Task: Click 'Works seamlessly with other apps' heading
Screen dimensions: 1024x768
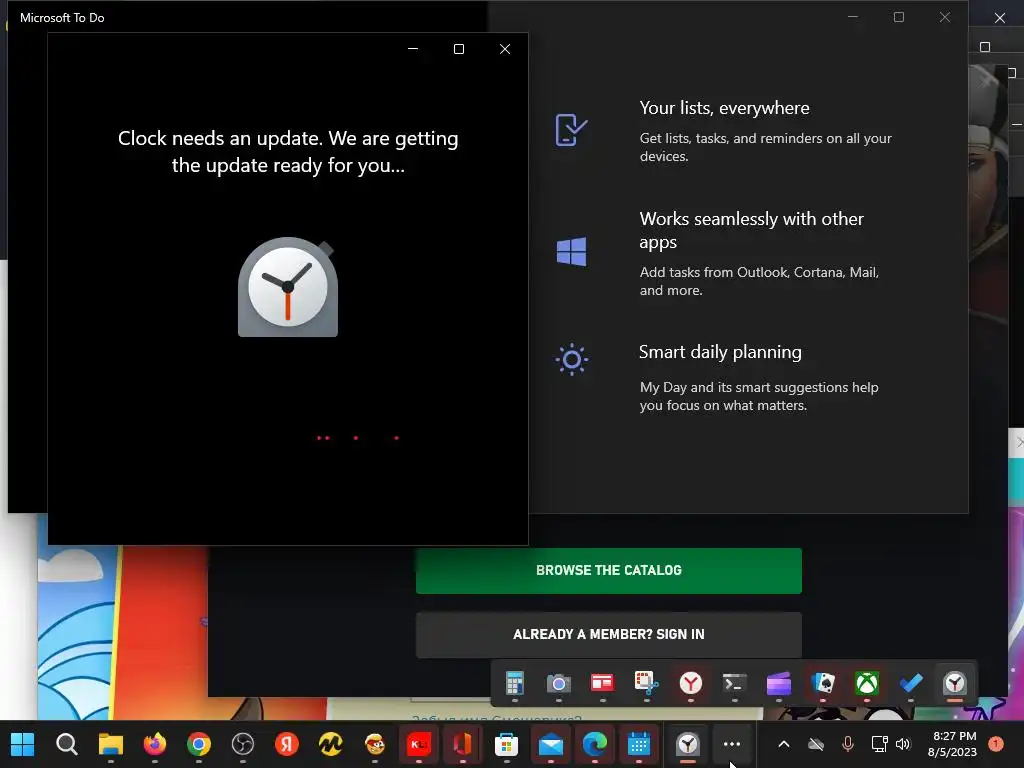Action: [752, 230]
